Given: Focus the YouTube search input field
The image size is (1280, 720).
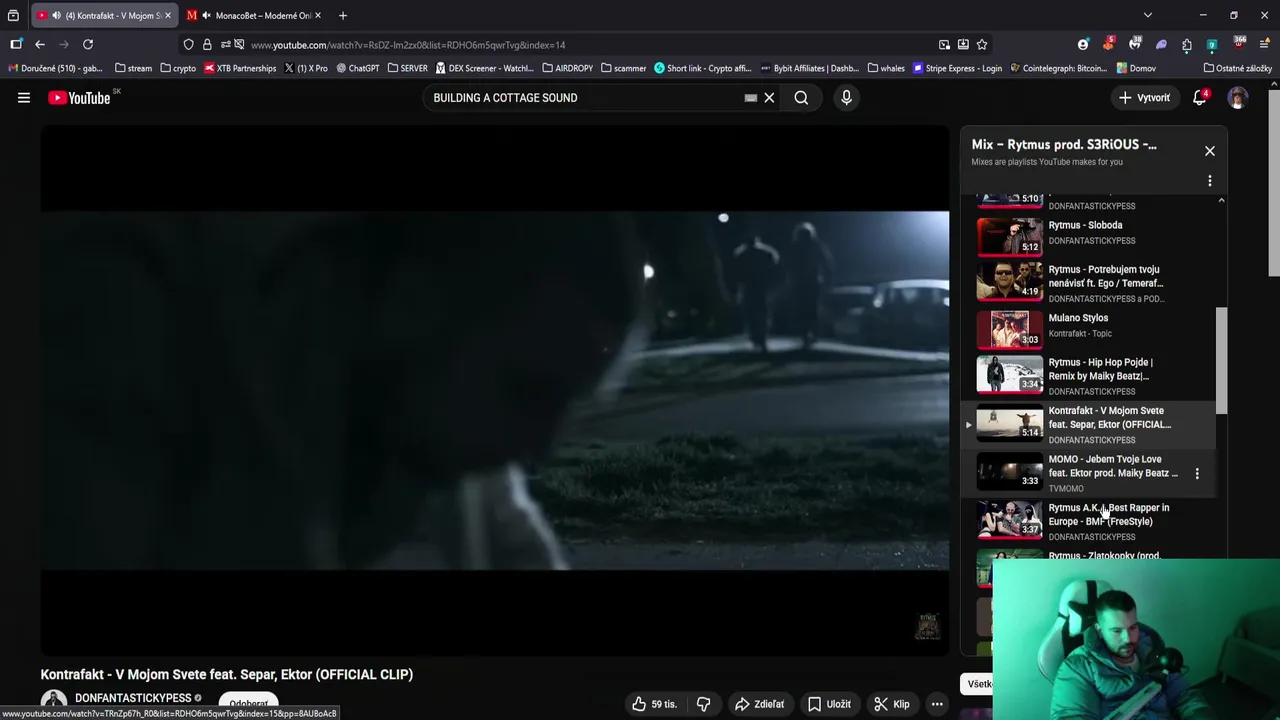Looking at the screenshot, I should (x=585, y=98).
